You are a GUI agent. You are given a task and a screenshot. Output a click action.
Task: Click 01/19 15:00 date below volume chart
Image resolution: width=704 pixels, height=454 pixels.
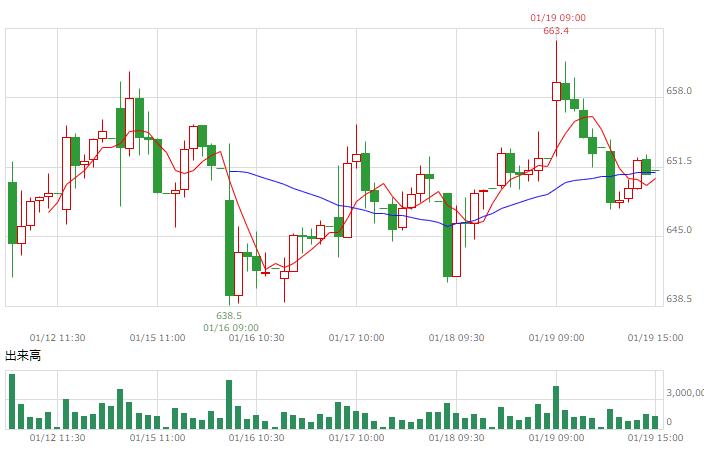[656, 437]
